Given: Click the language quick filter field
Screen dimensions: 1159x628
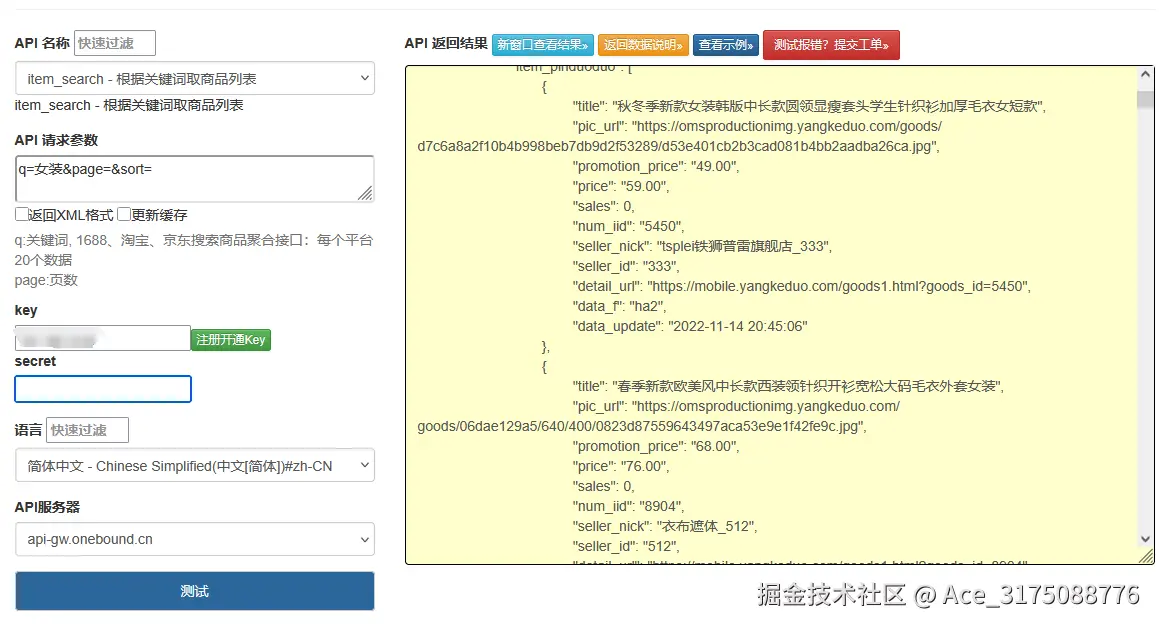Looking at the screenshot, I should coord(87,430).
